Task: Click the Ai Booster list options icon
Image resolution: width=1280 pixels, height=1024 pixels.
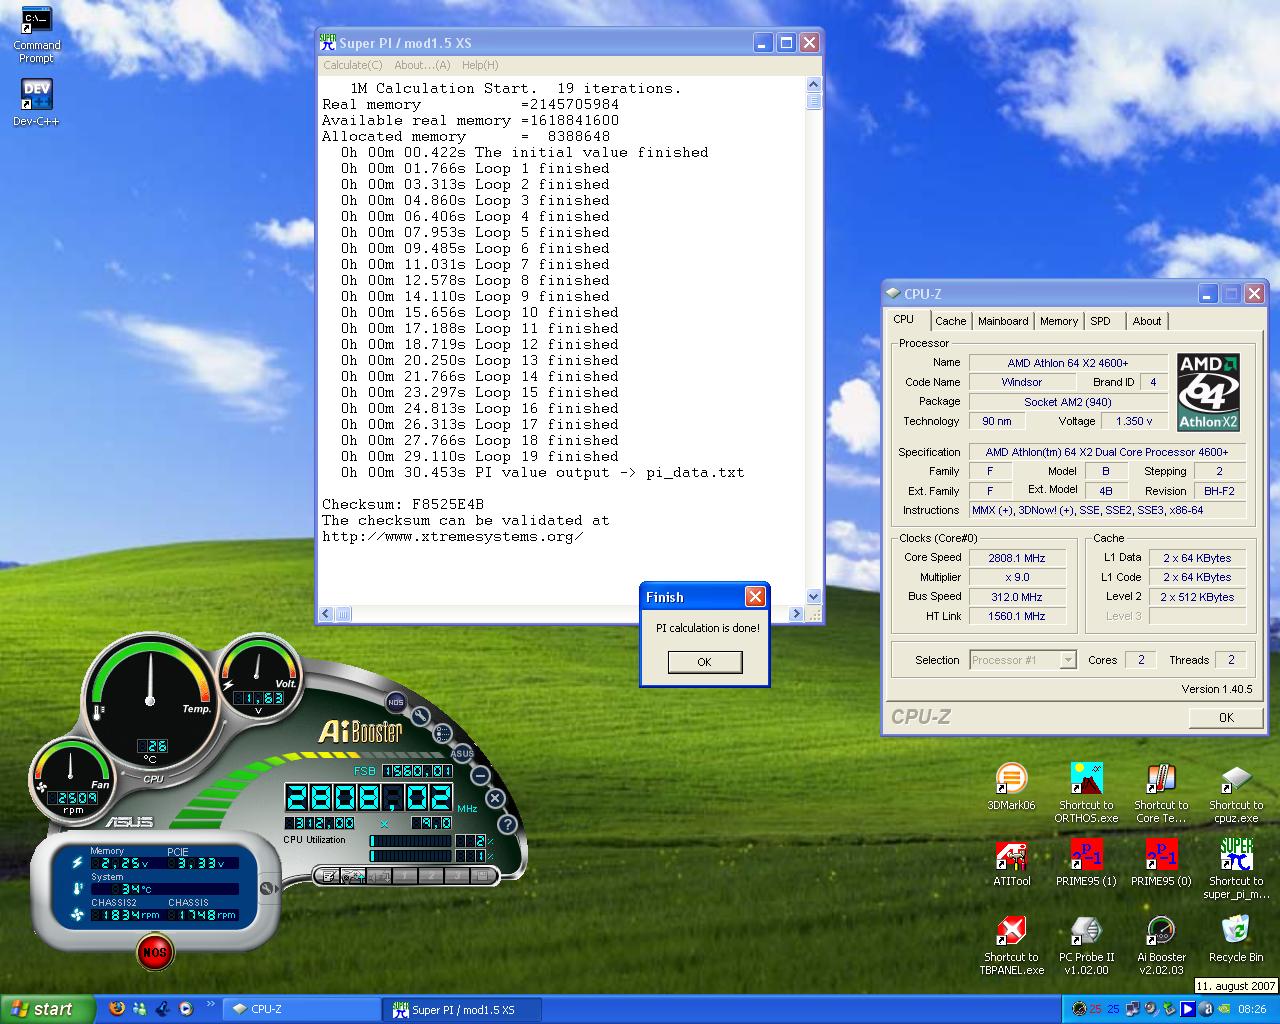Action: point(442,733)
